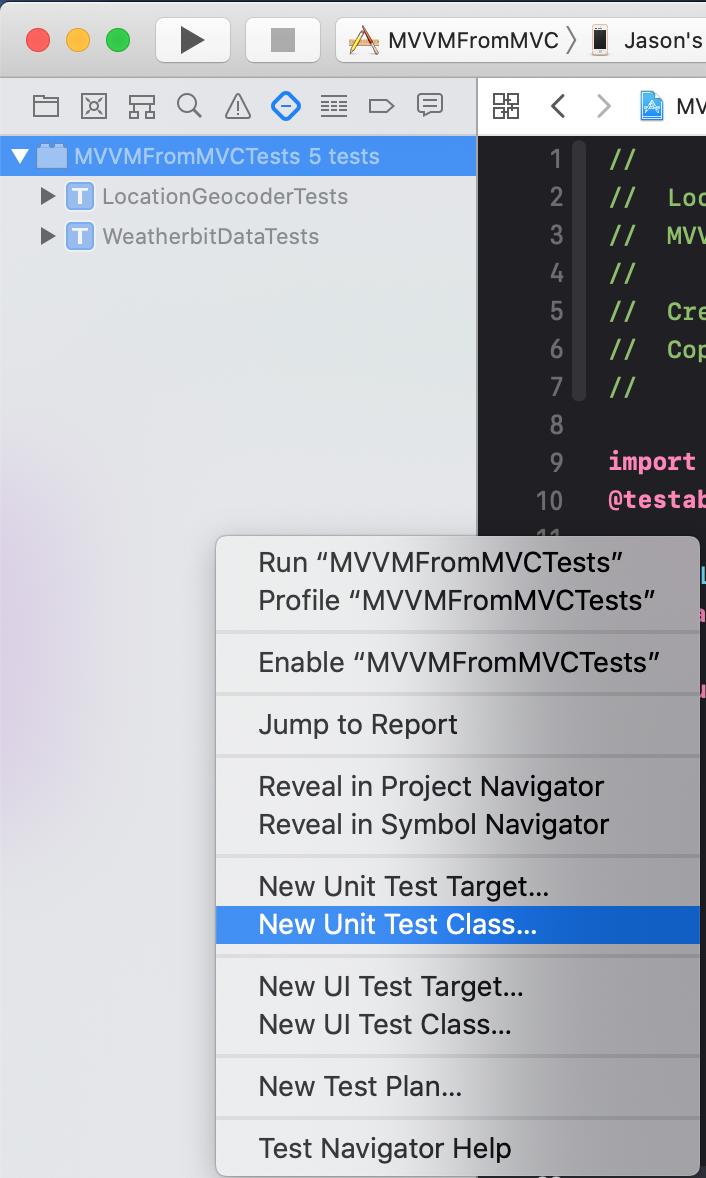
Task: Open the Debug navigator icon
Action: click(x=333, y=106)
